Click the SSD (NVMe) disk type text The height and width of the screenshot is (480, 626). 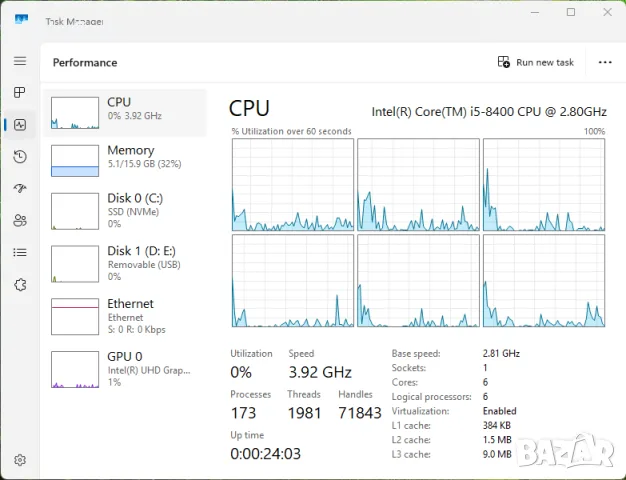[x=133, y=212]
